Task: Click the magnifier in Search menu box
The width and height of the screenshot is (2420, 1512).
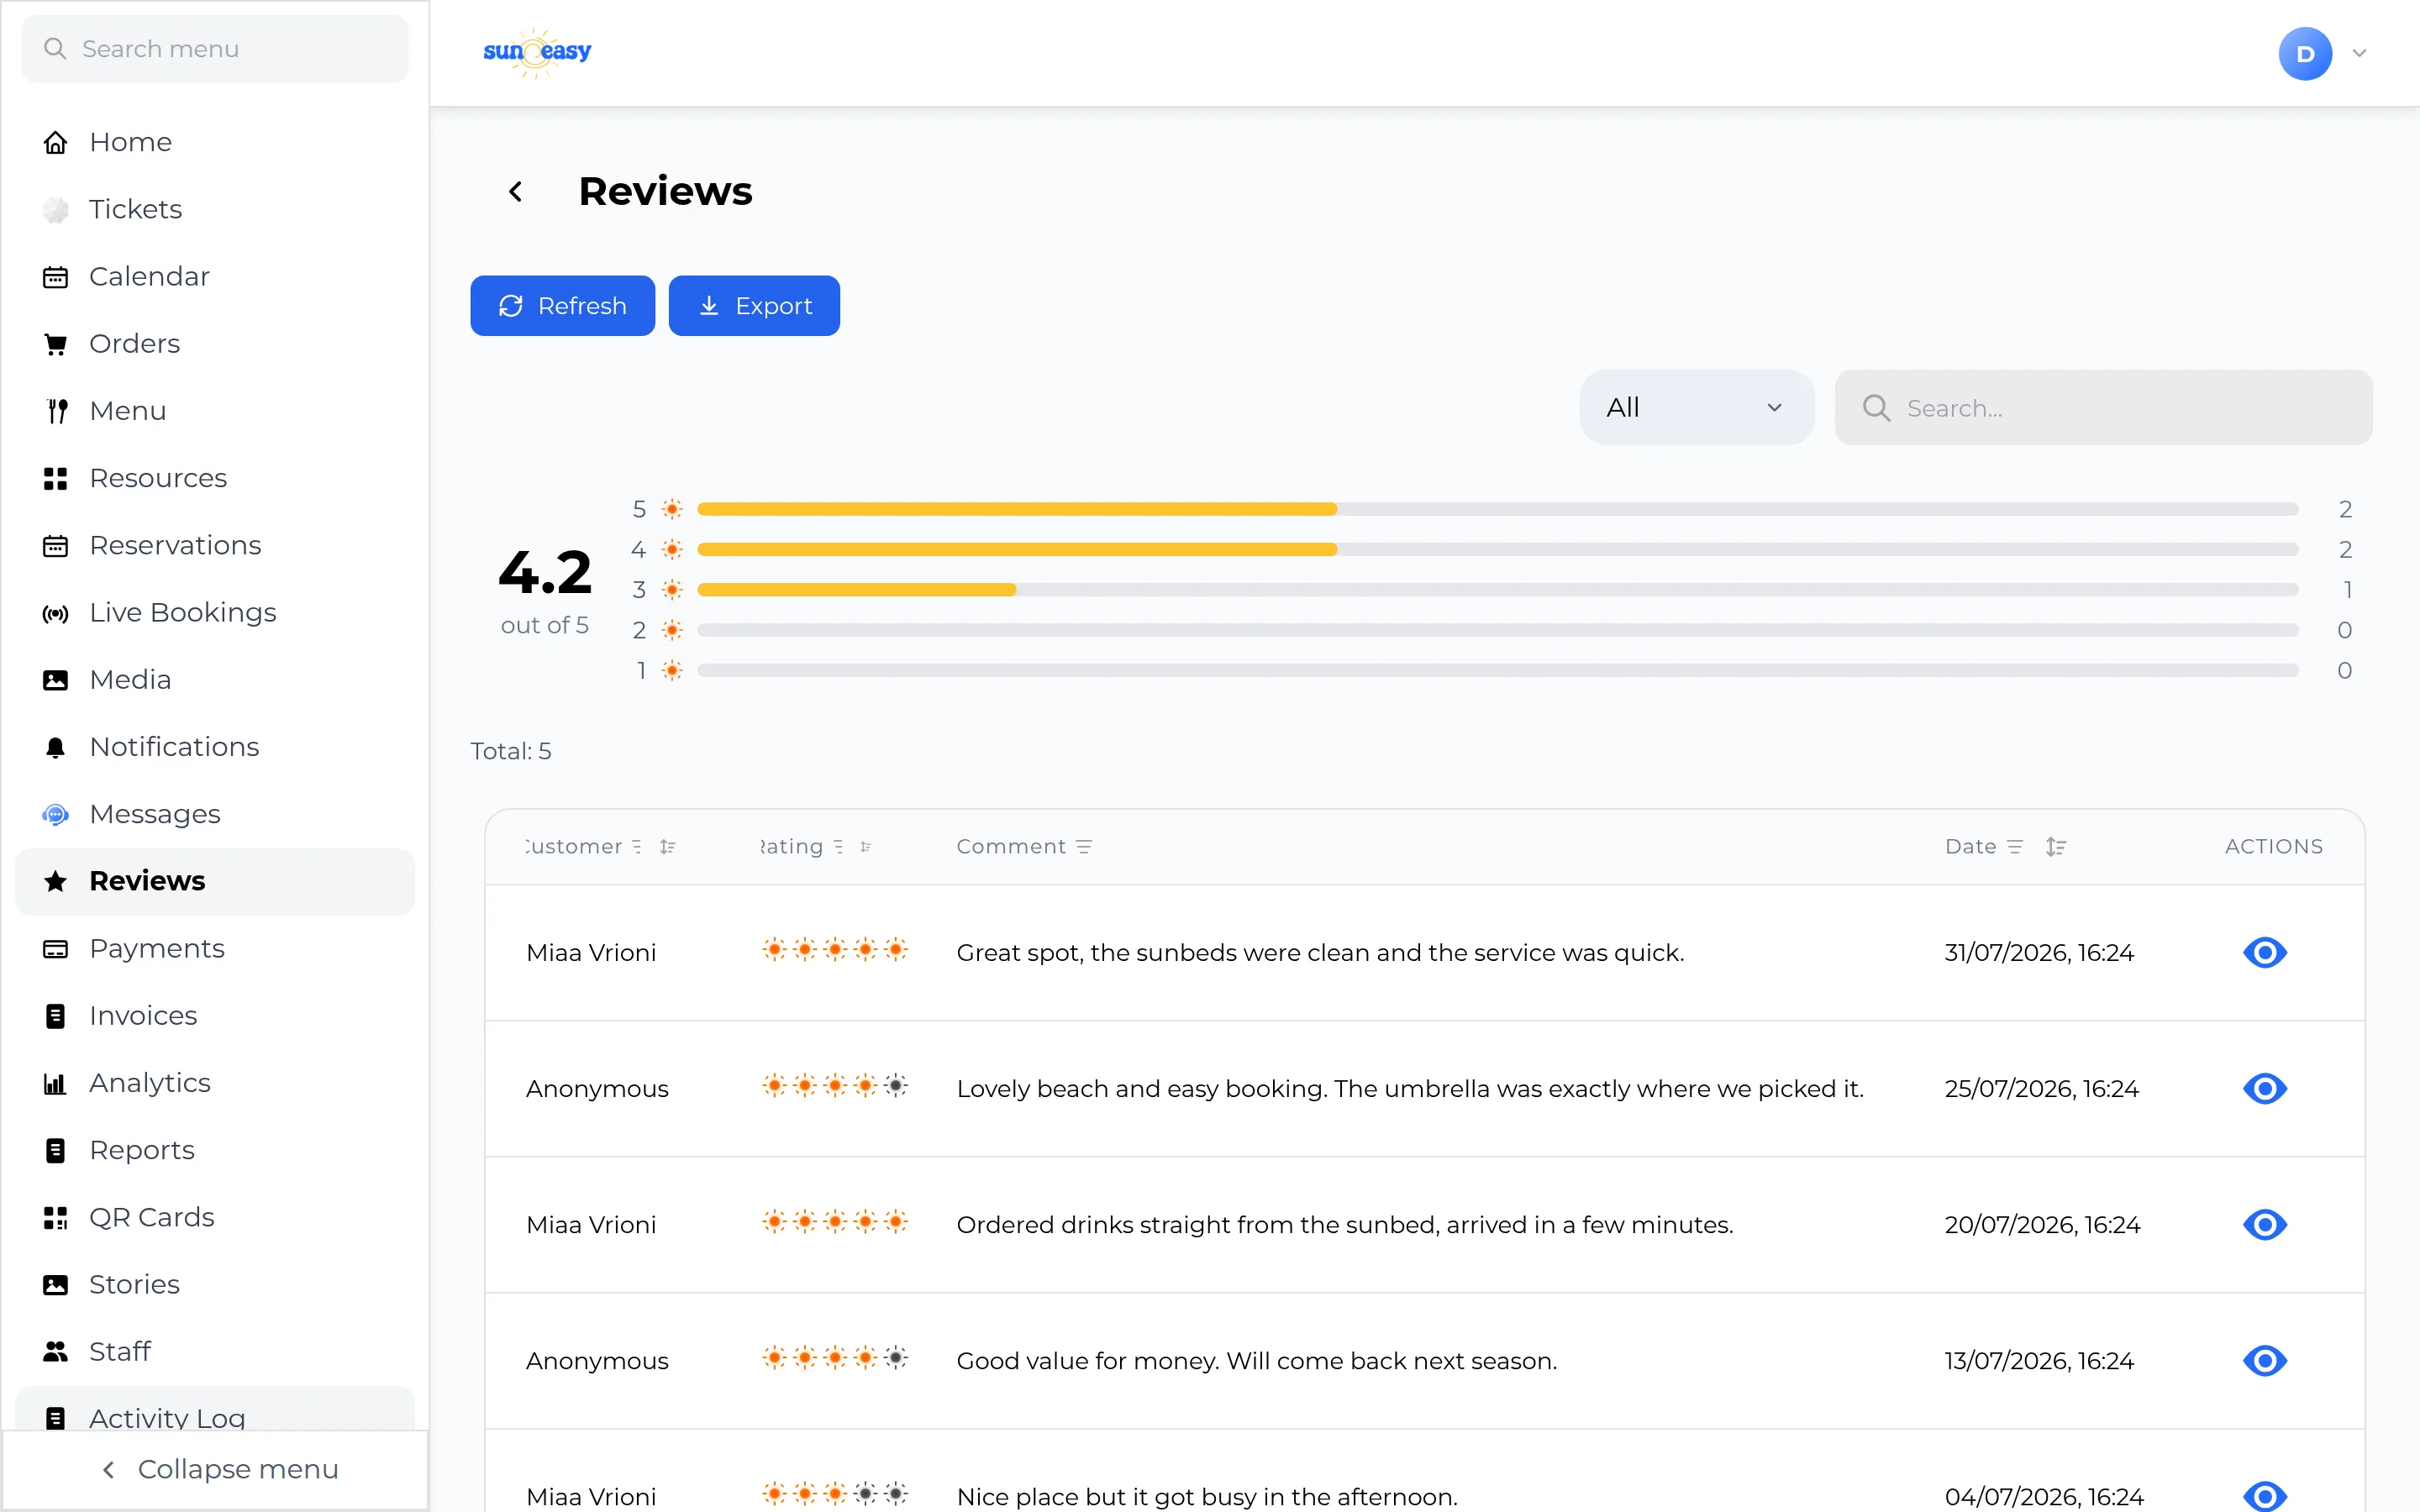Action: [x=55, y=49]
